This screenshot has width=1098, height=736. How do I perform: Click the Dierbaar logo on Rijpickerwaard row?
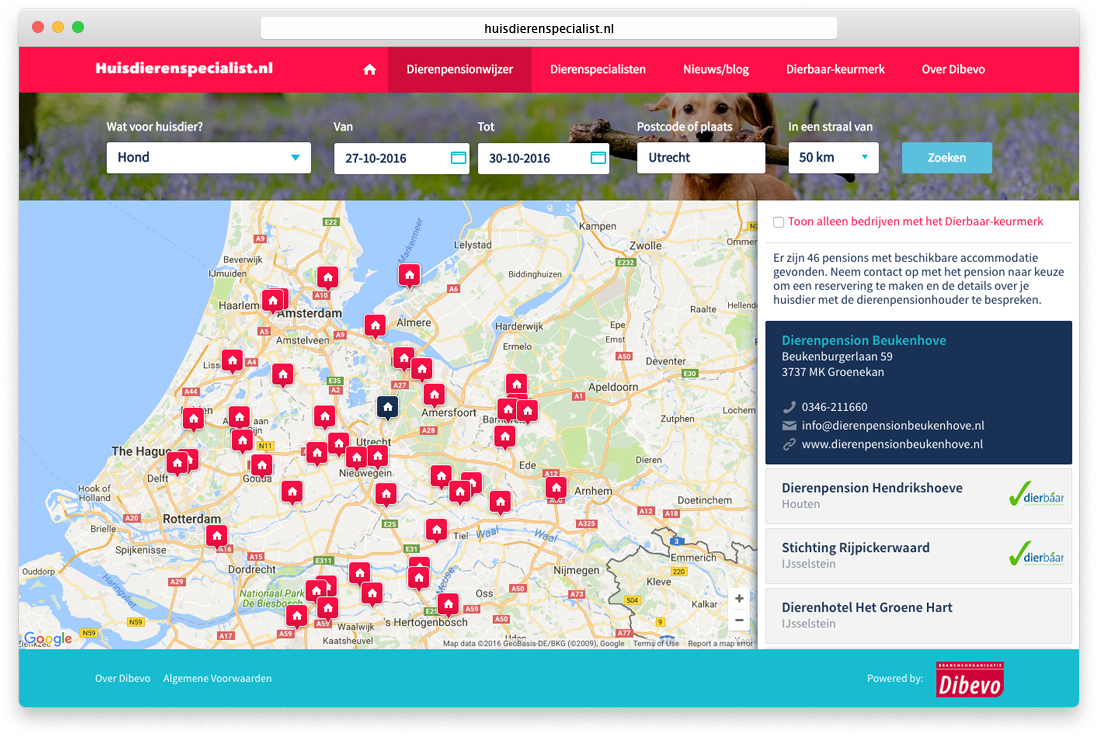coord(1036,555)
